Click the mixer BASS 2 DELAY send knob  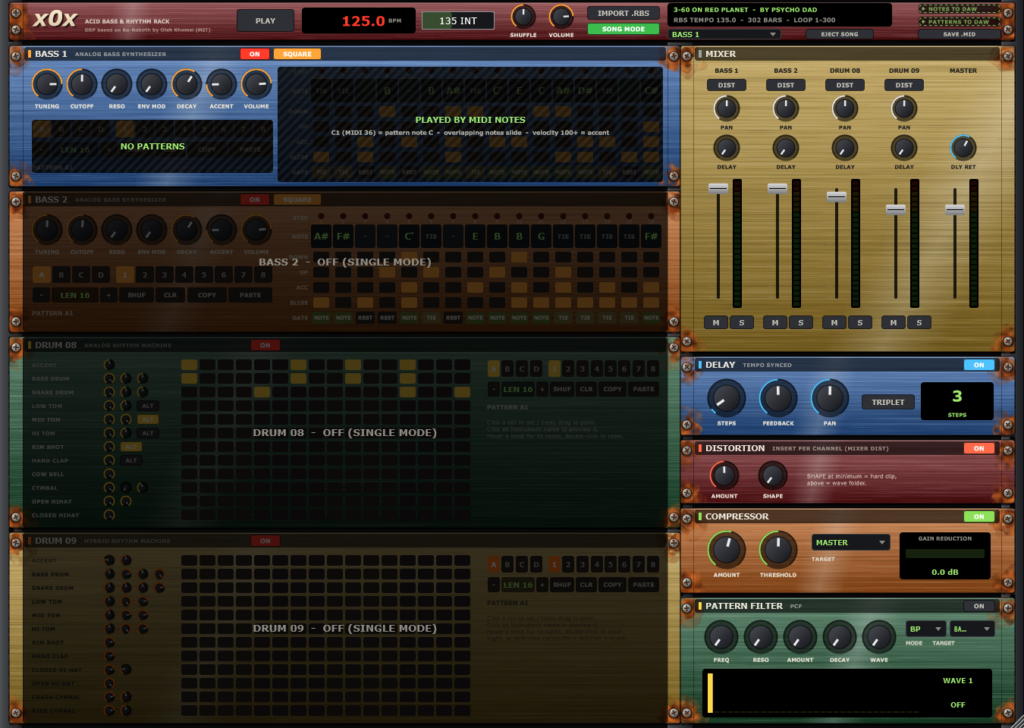pyautogui.click(x=786, y=148)
